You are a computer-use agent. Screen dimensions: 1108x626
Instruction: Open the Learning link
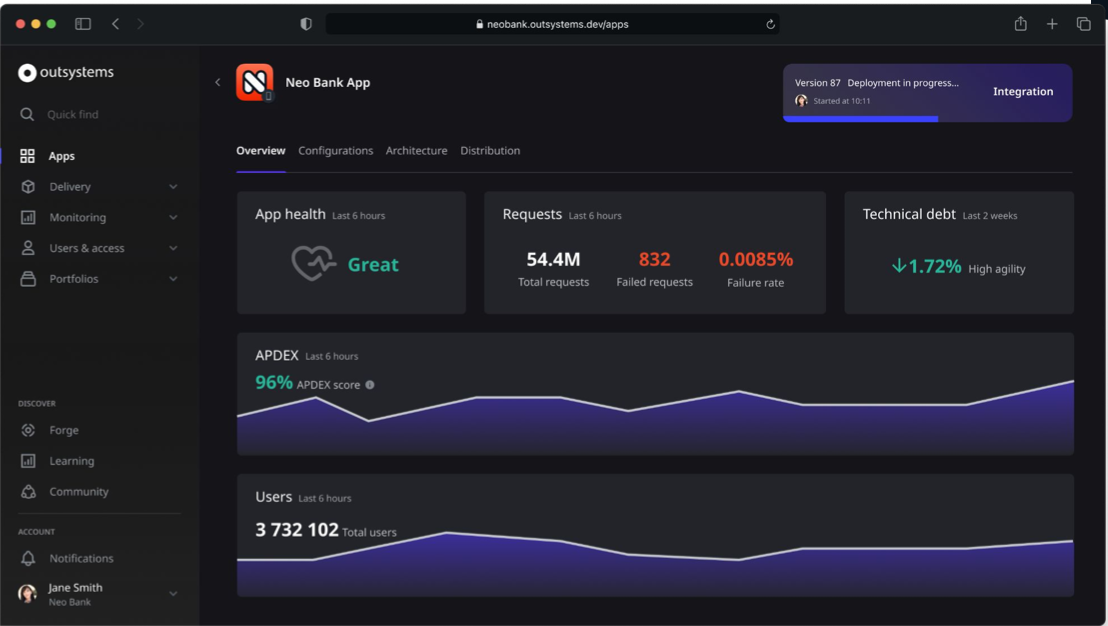coord(71,461)
